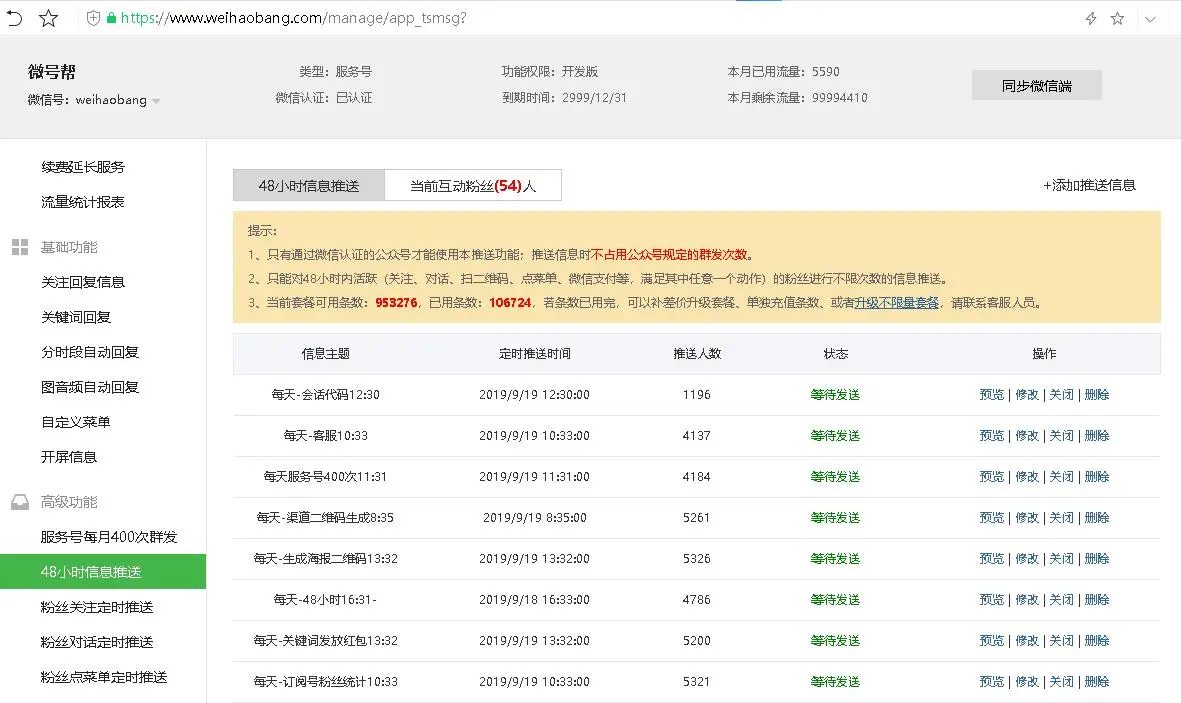Screen dimensions: 1181x703
Task: Click the push count 5326
Action: pyautogui.click(x=697, y=558)
